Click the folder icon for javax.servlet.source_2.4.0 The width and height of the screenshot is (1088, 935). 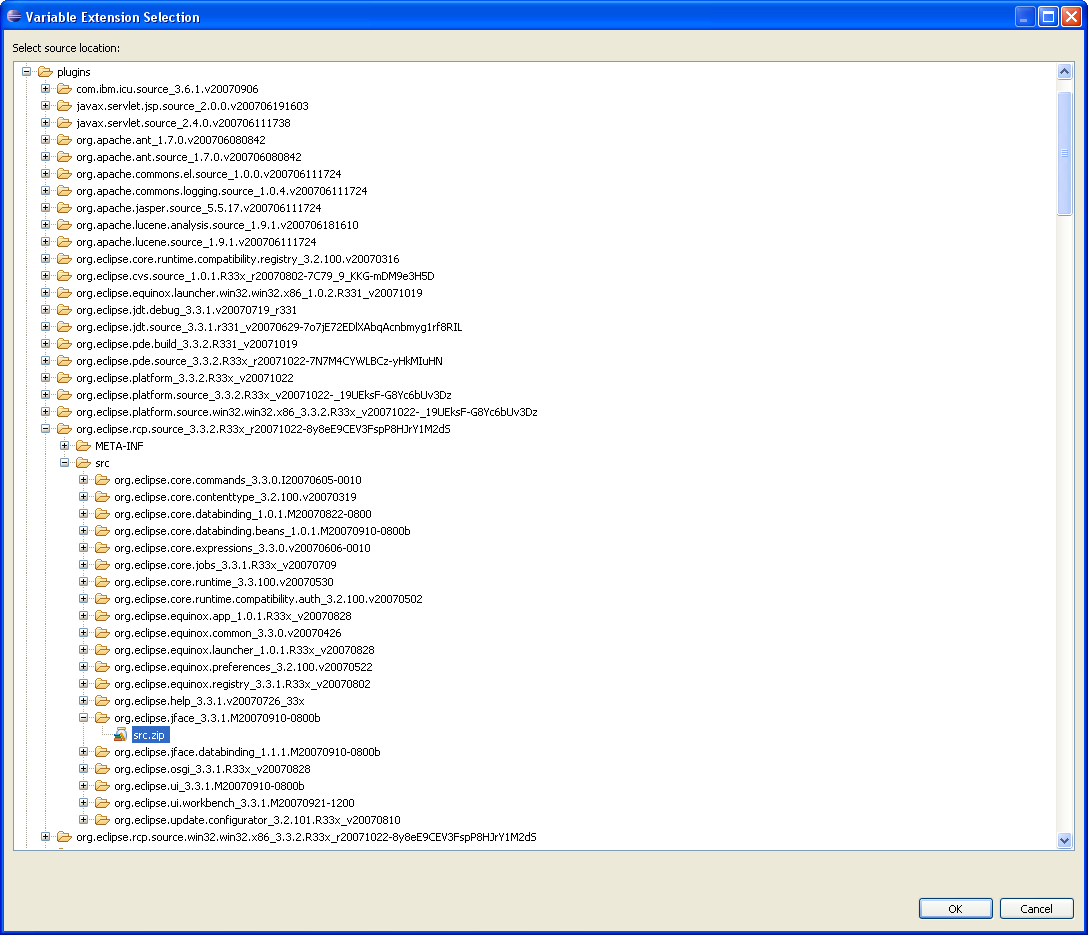tap(65, 123)
